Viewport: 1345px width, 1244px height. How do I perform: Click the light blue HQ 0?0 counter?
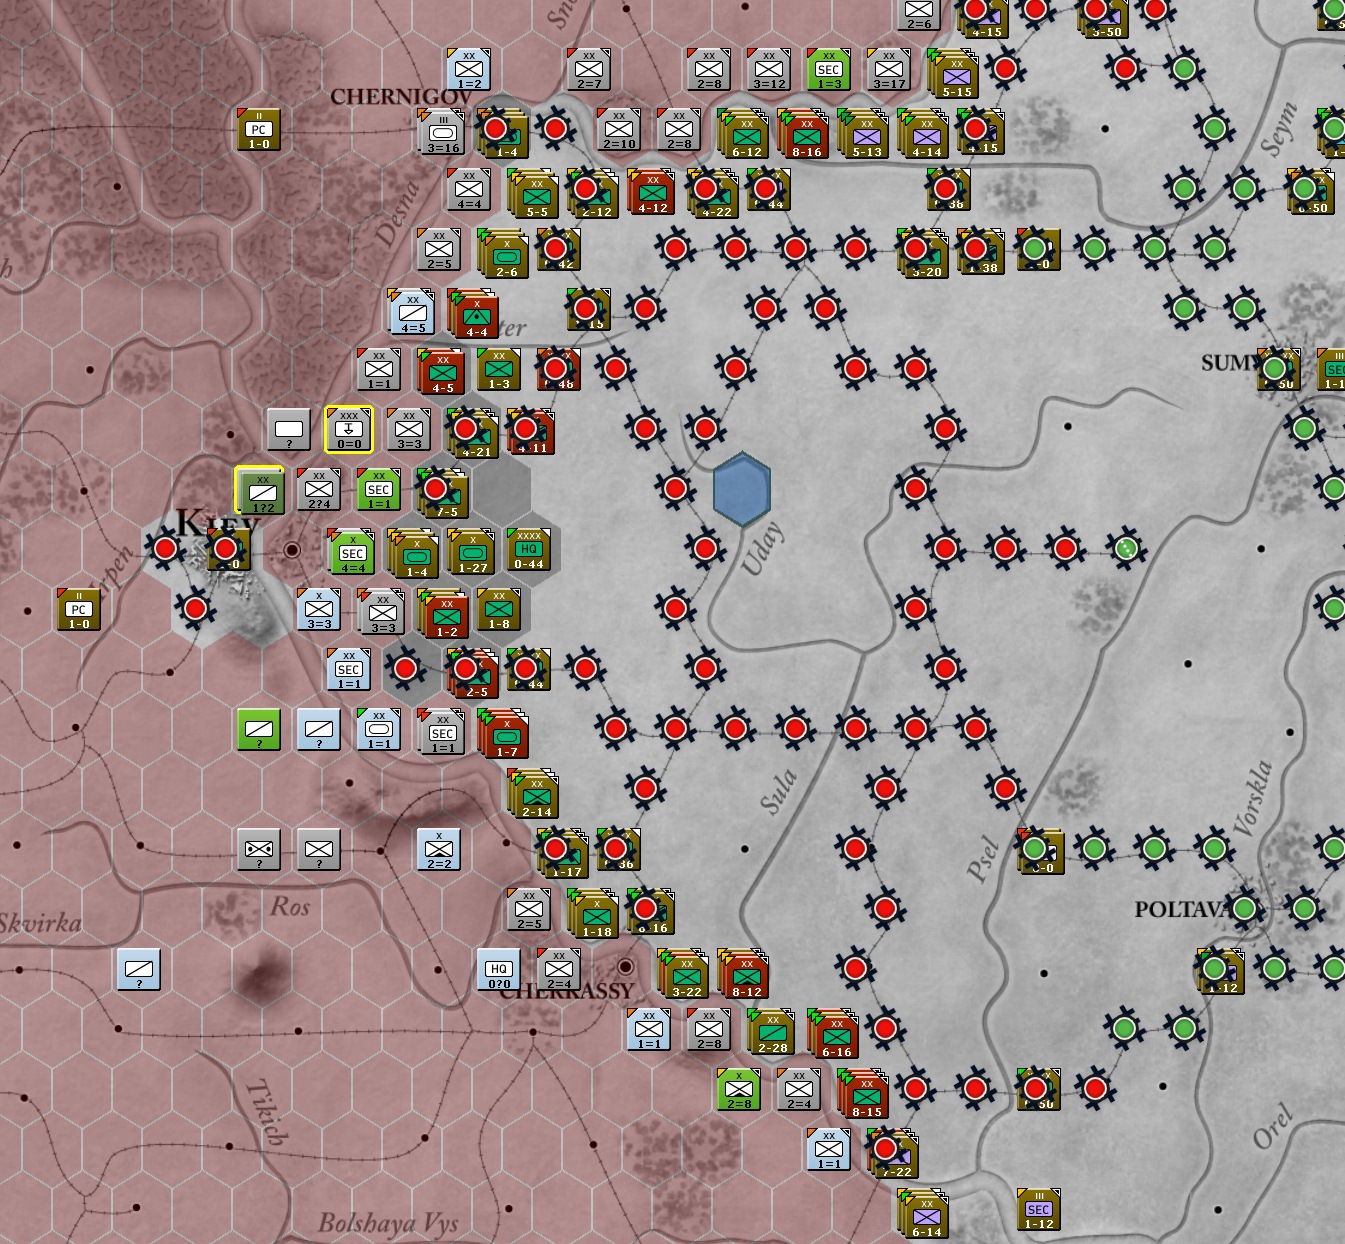(x=499, y=969)
